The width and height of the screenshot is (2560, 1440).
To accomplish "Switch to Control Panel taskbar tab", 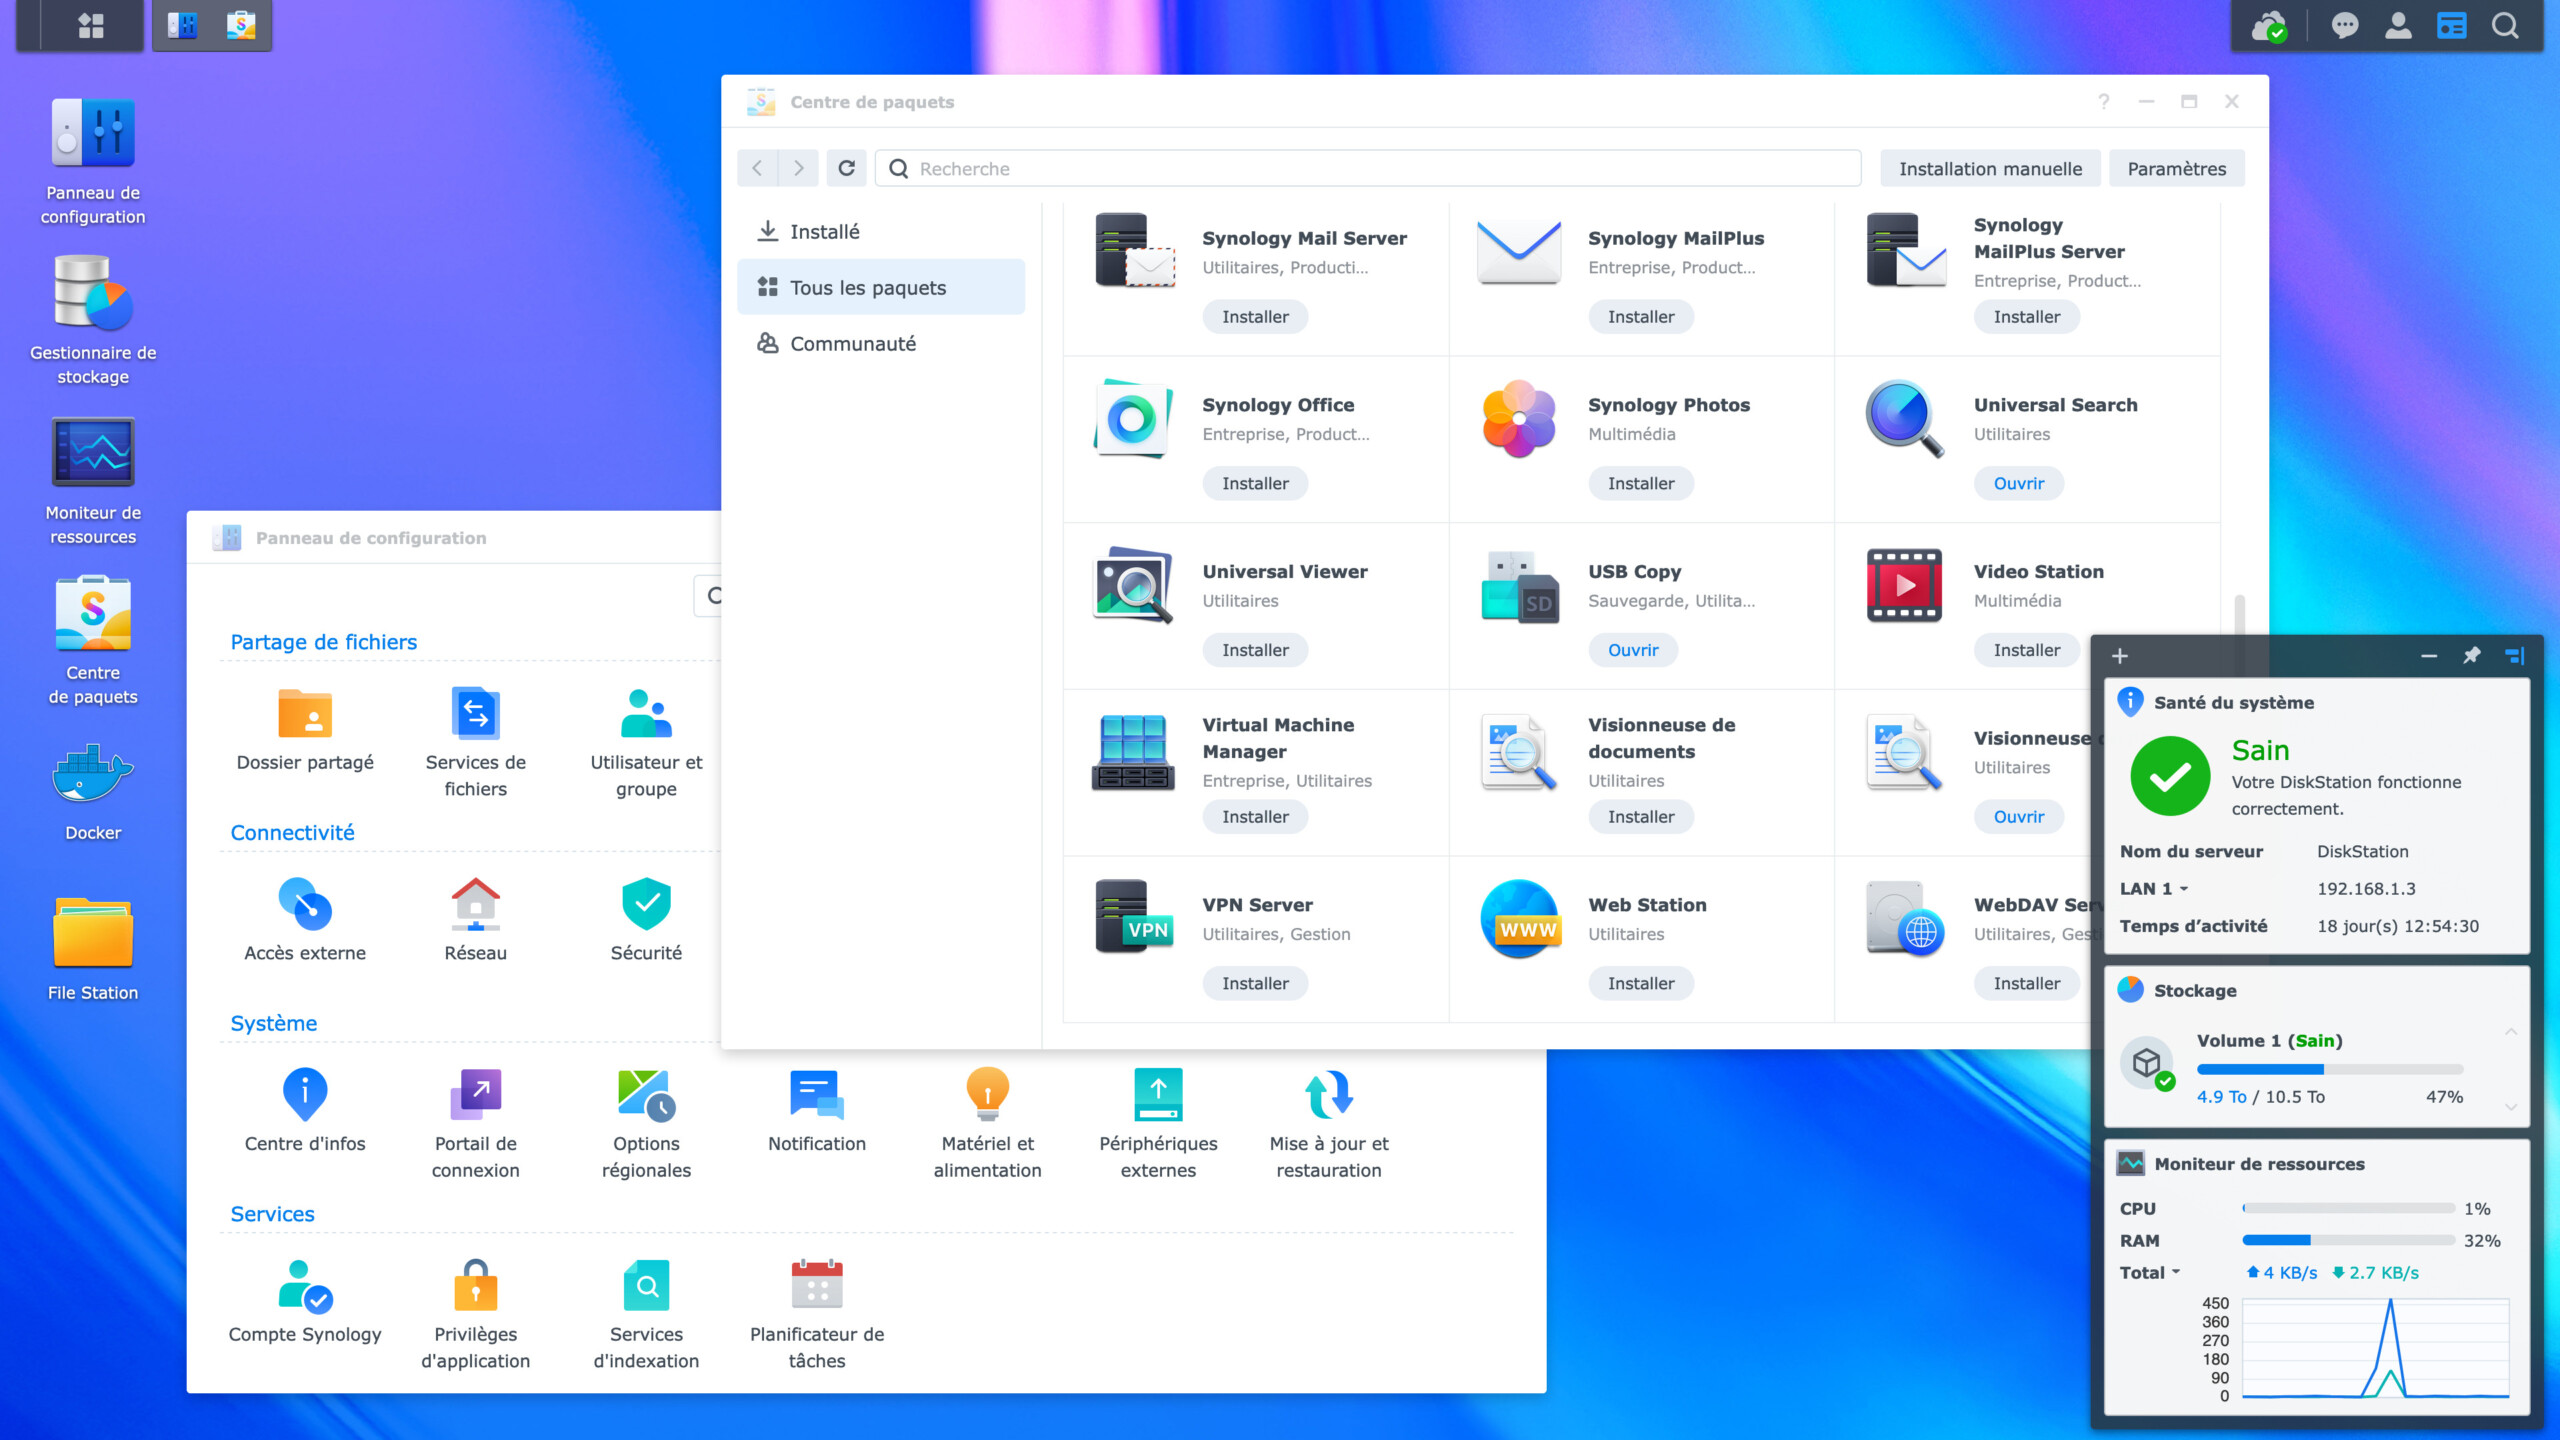I will [182, 25].
